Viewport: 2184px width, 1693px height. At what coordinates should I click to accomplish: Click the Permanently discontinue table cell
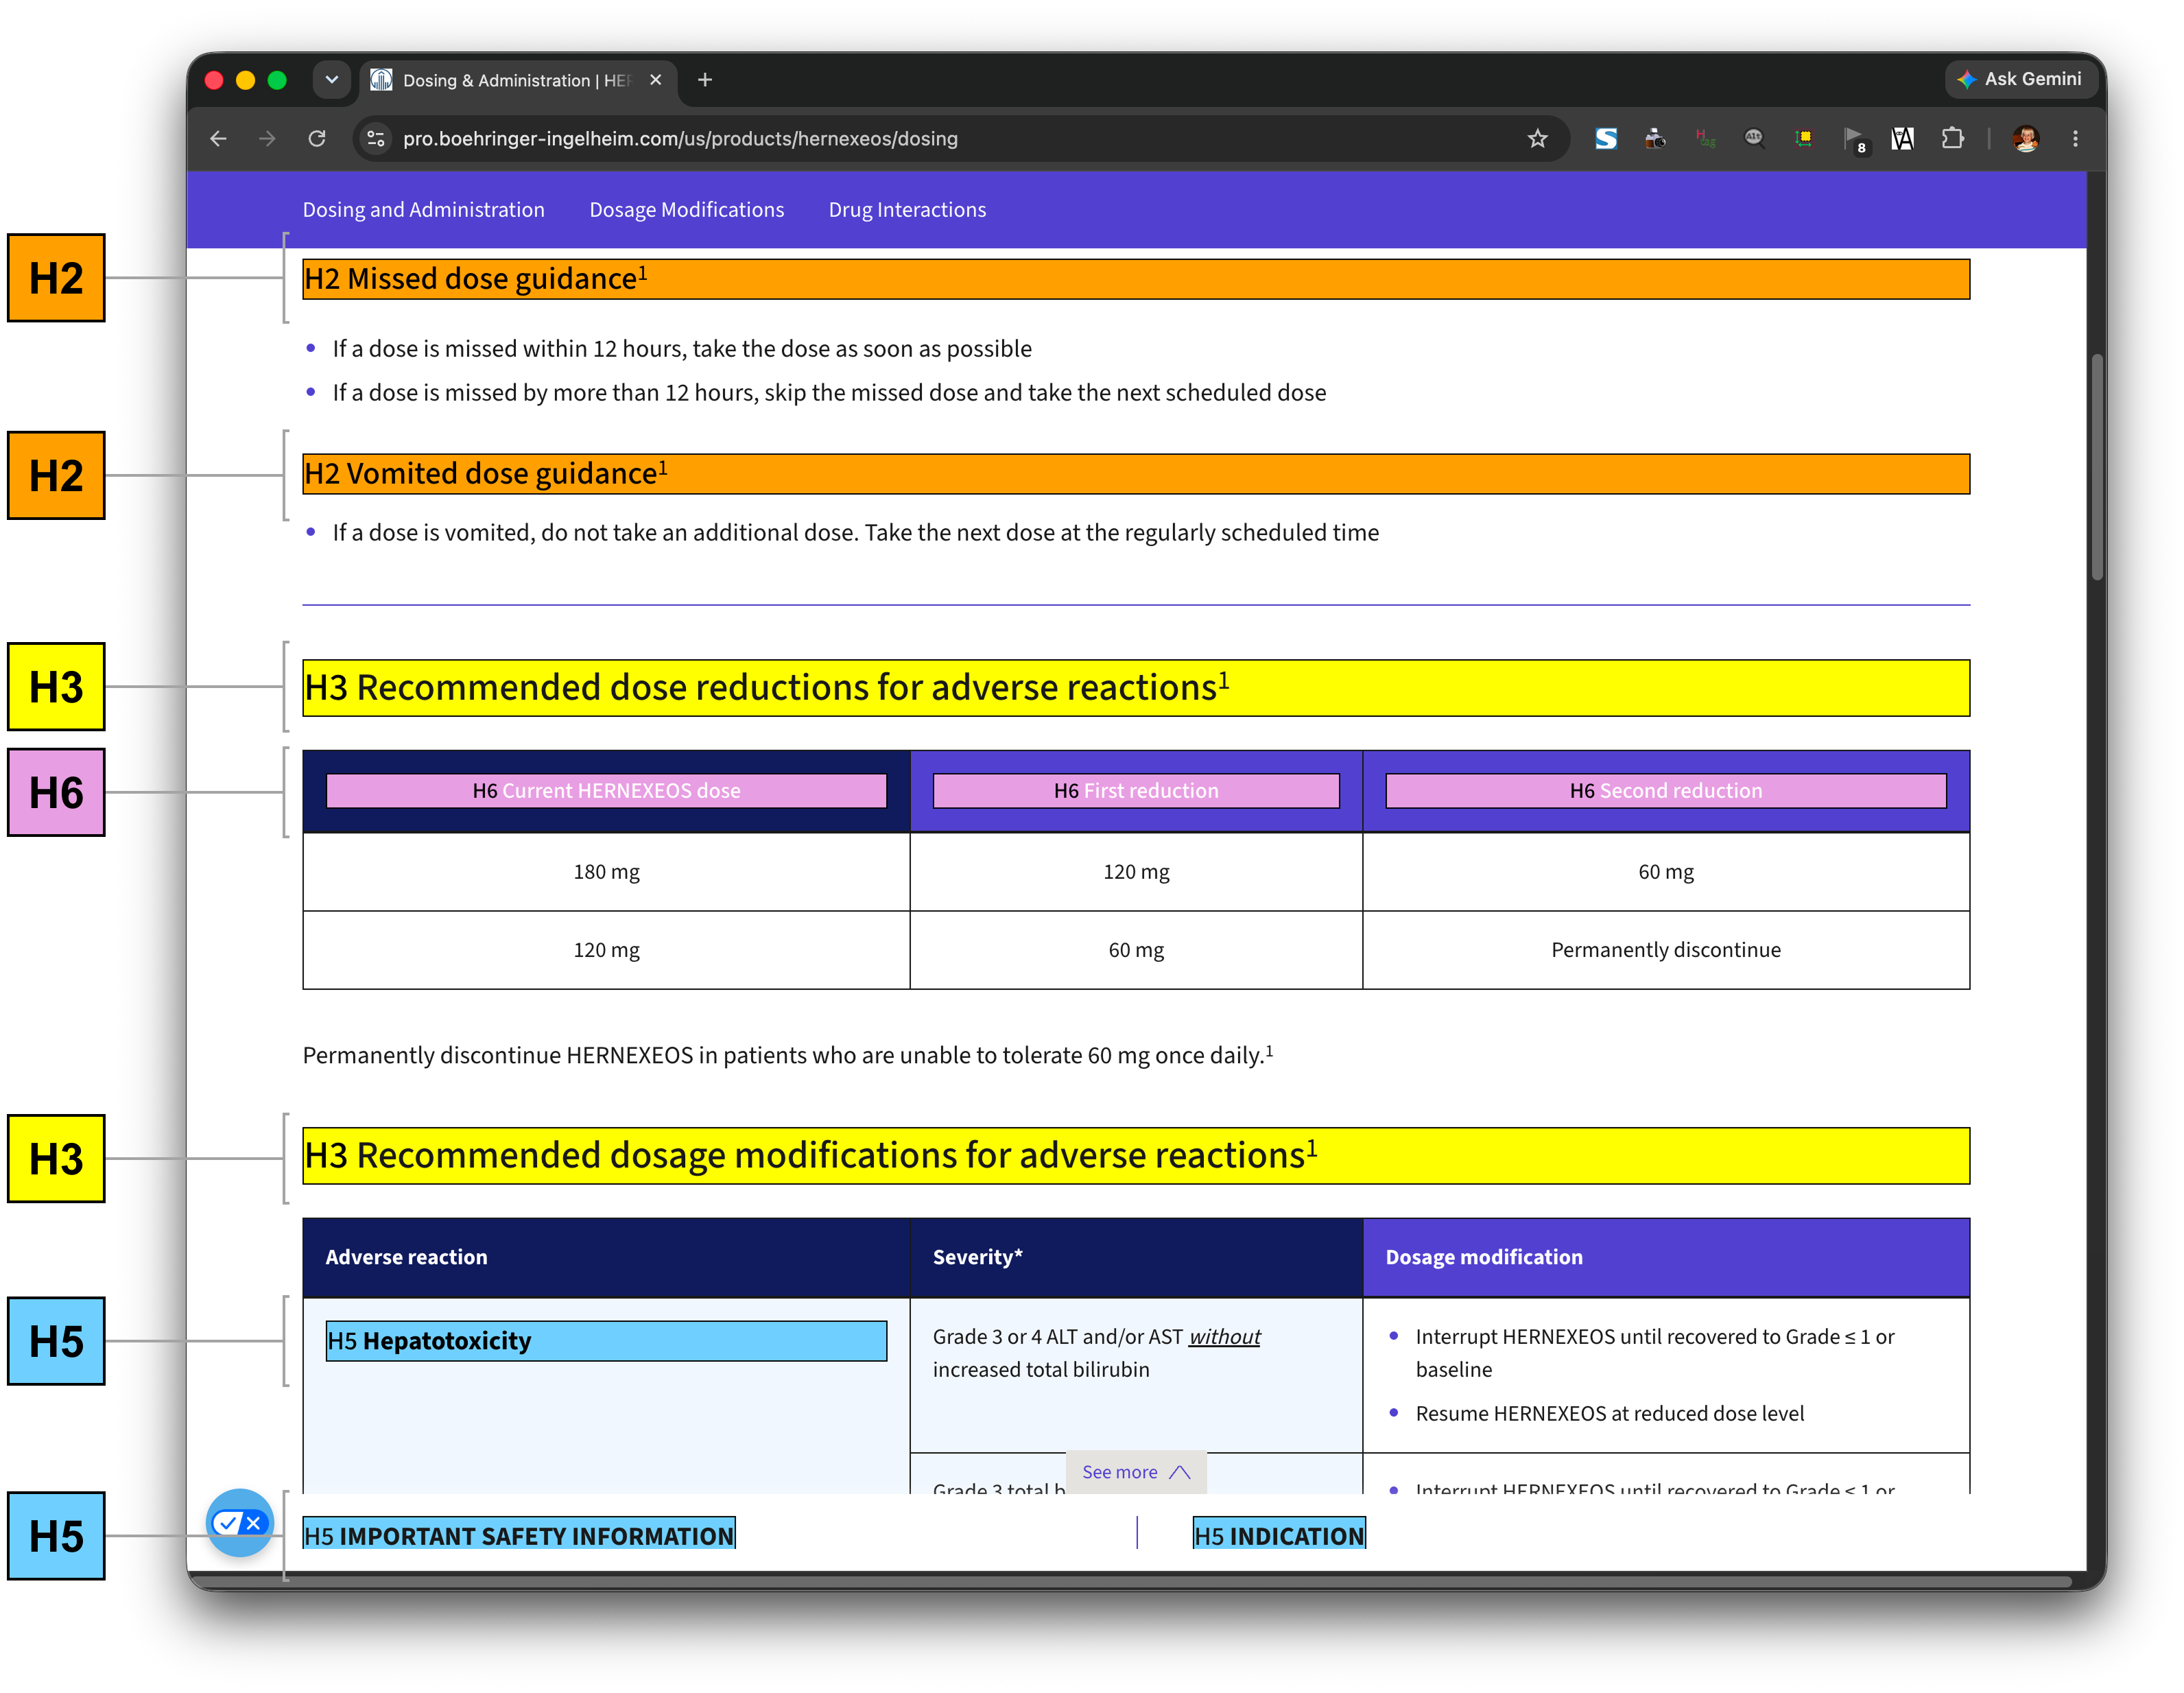click(1666, 950)
